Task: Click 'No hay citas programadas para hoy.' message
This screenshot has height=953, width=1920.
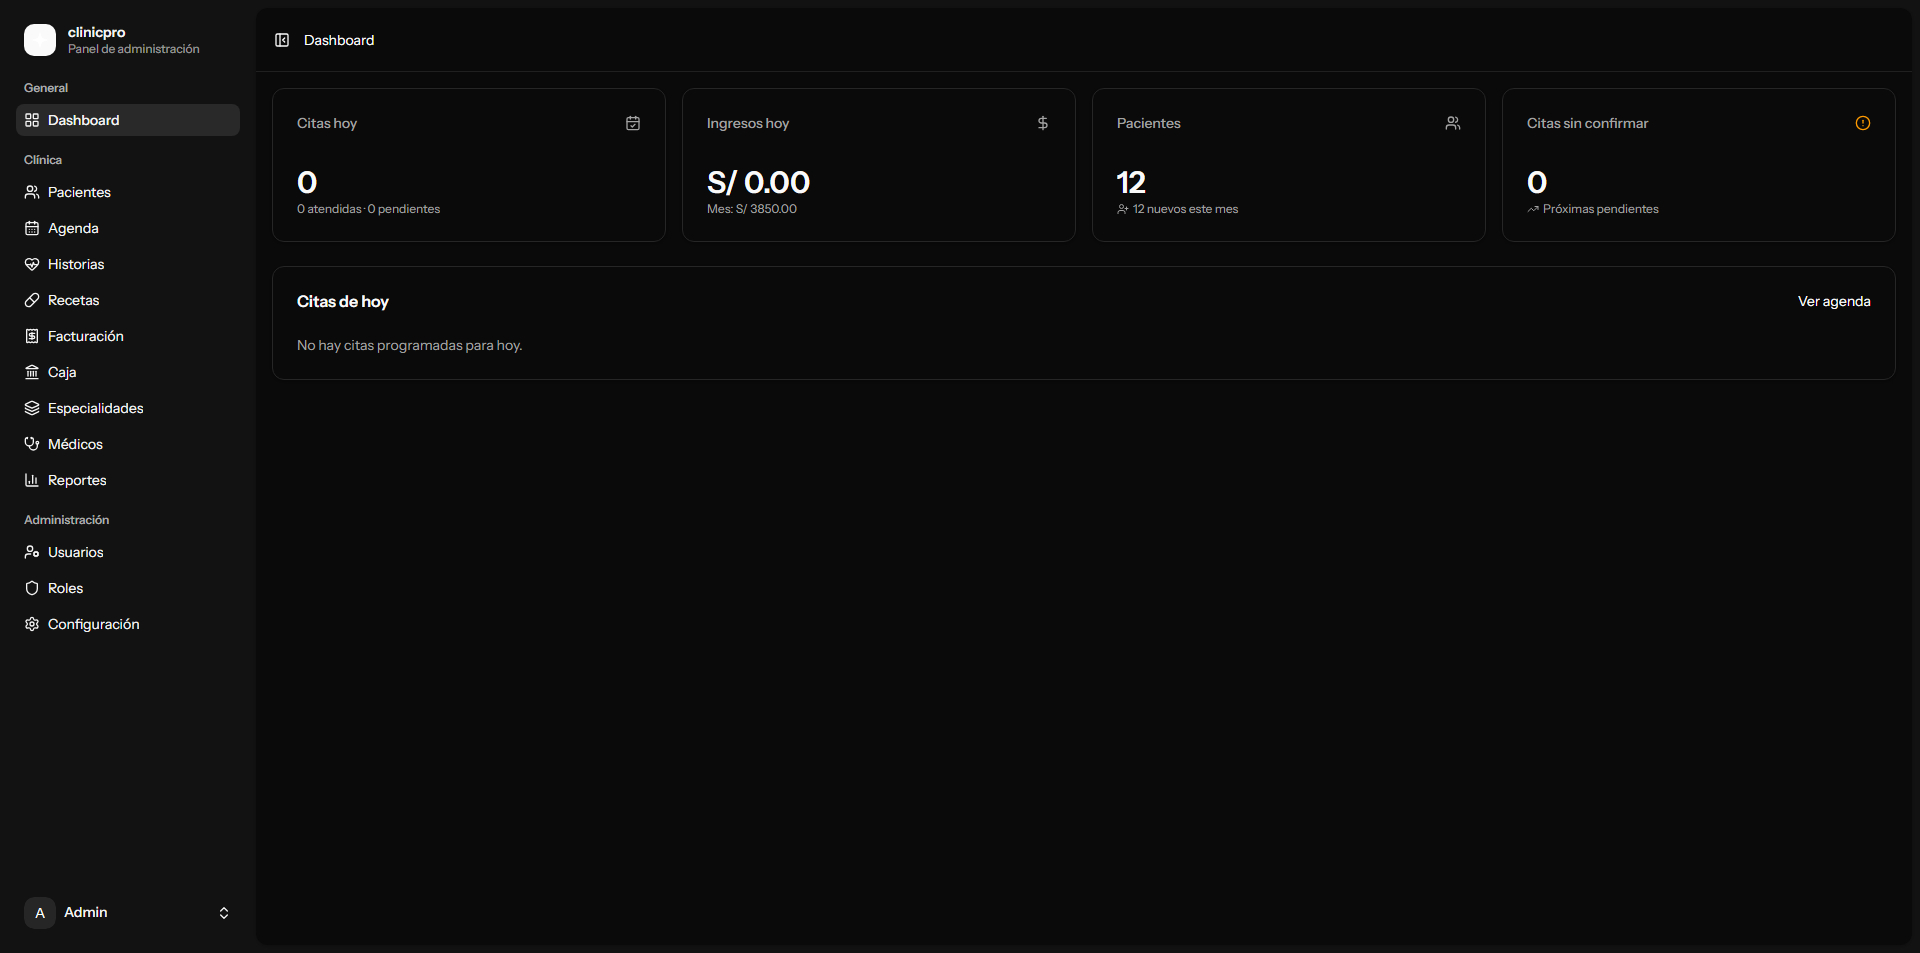Action: coord(410,345)
